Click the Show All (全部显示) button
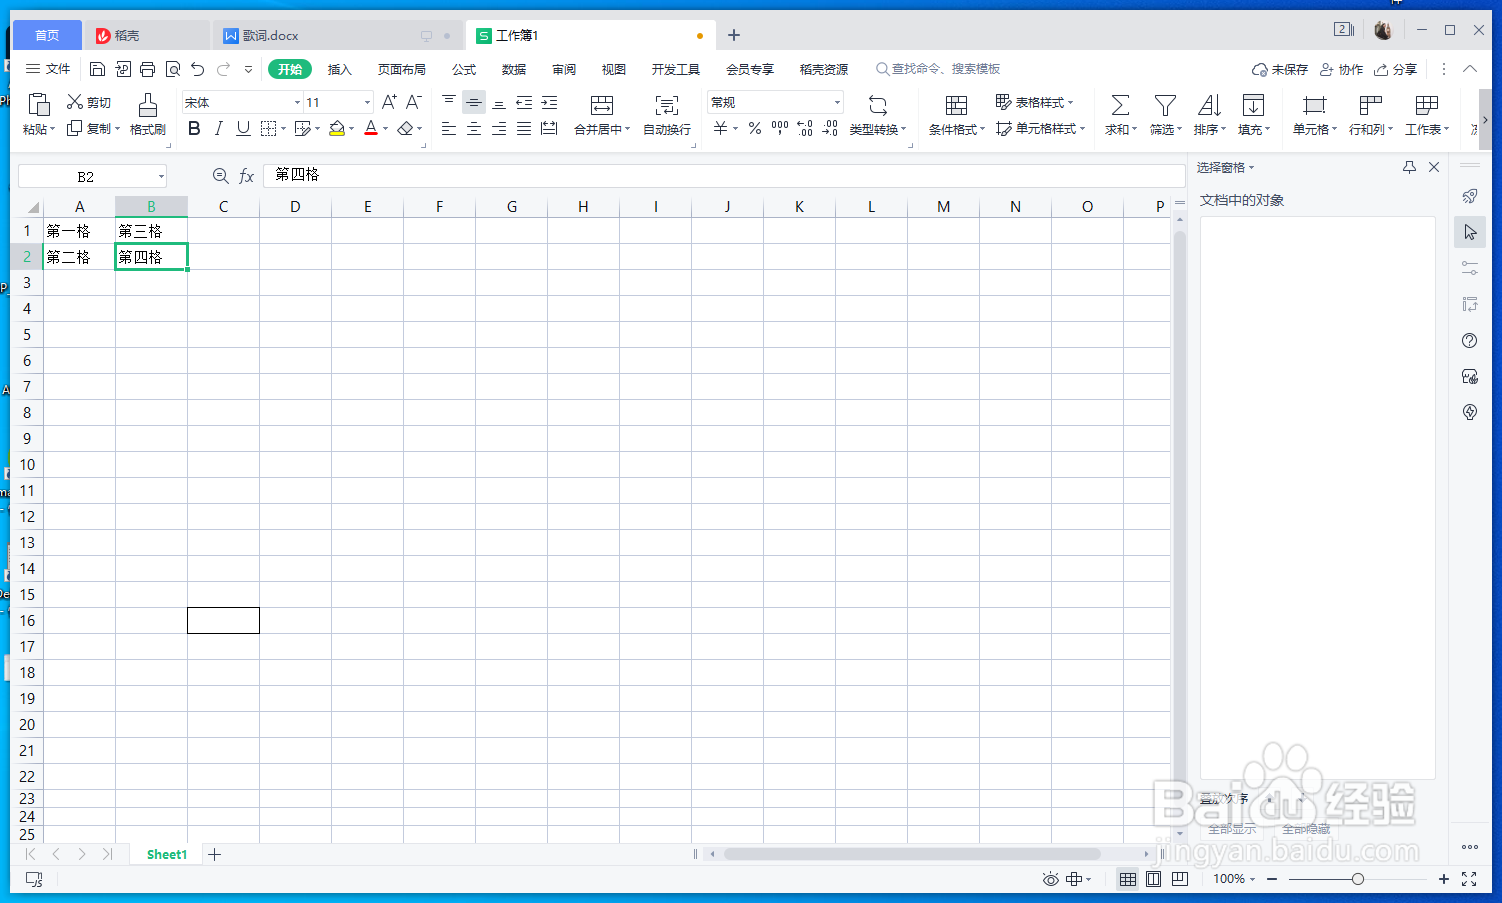1502x903 pixels. (1232, 829)
